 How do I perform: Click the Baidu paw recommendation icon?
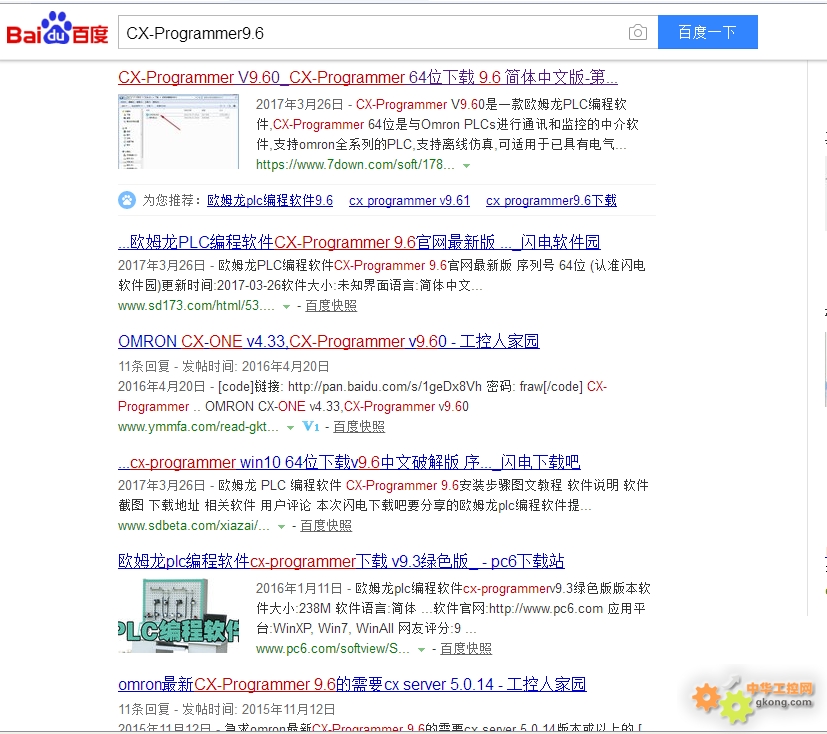(127, 200)
